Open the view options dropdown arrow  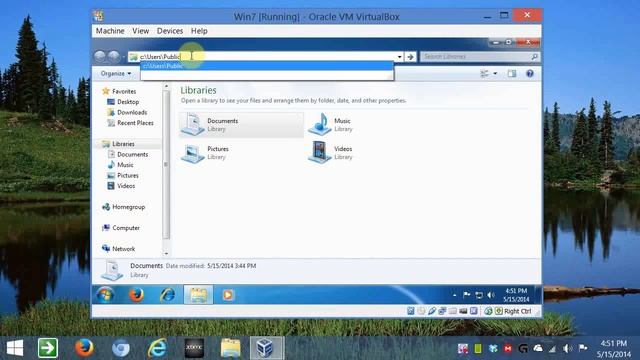point(495,73)
